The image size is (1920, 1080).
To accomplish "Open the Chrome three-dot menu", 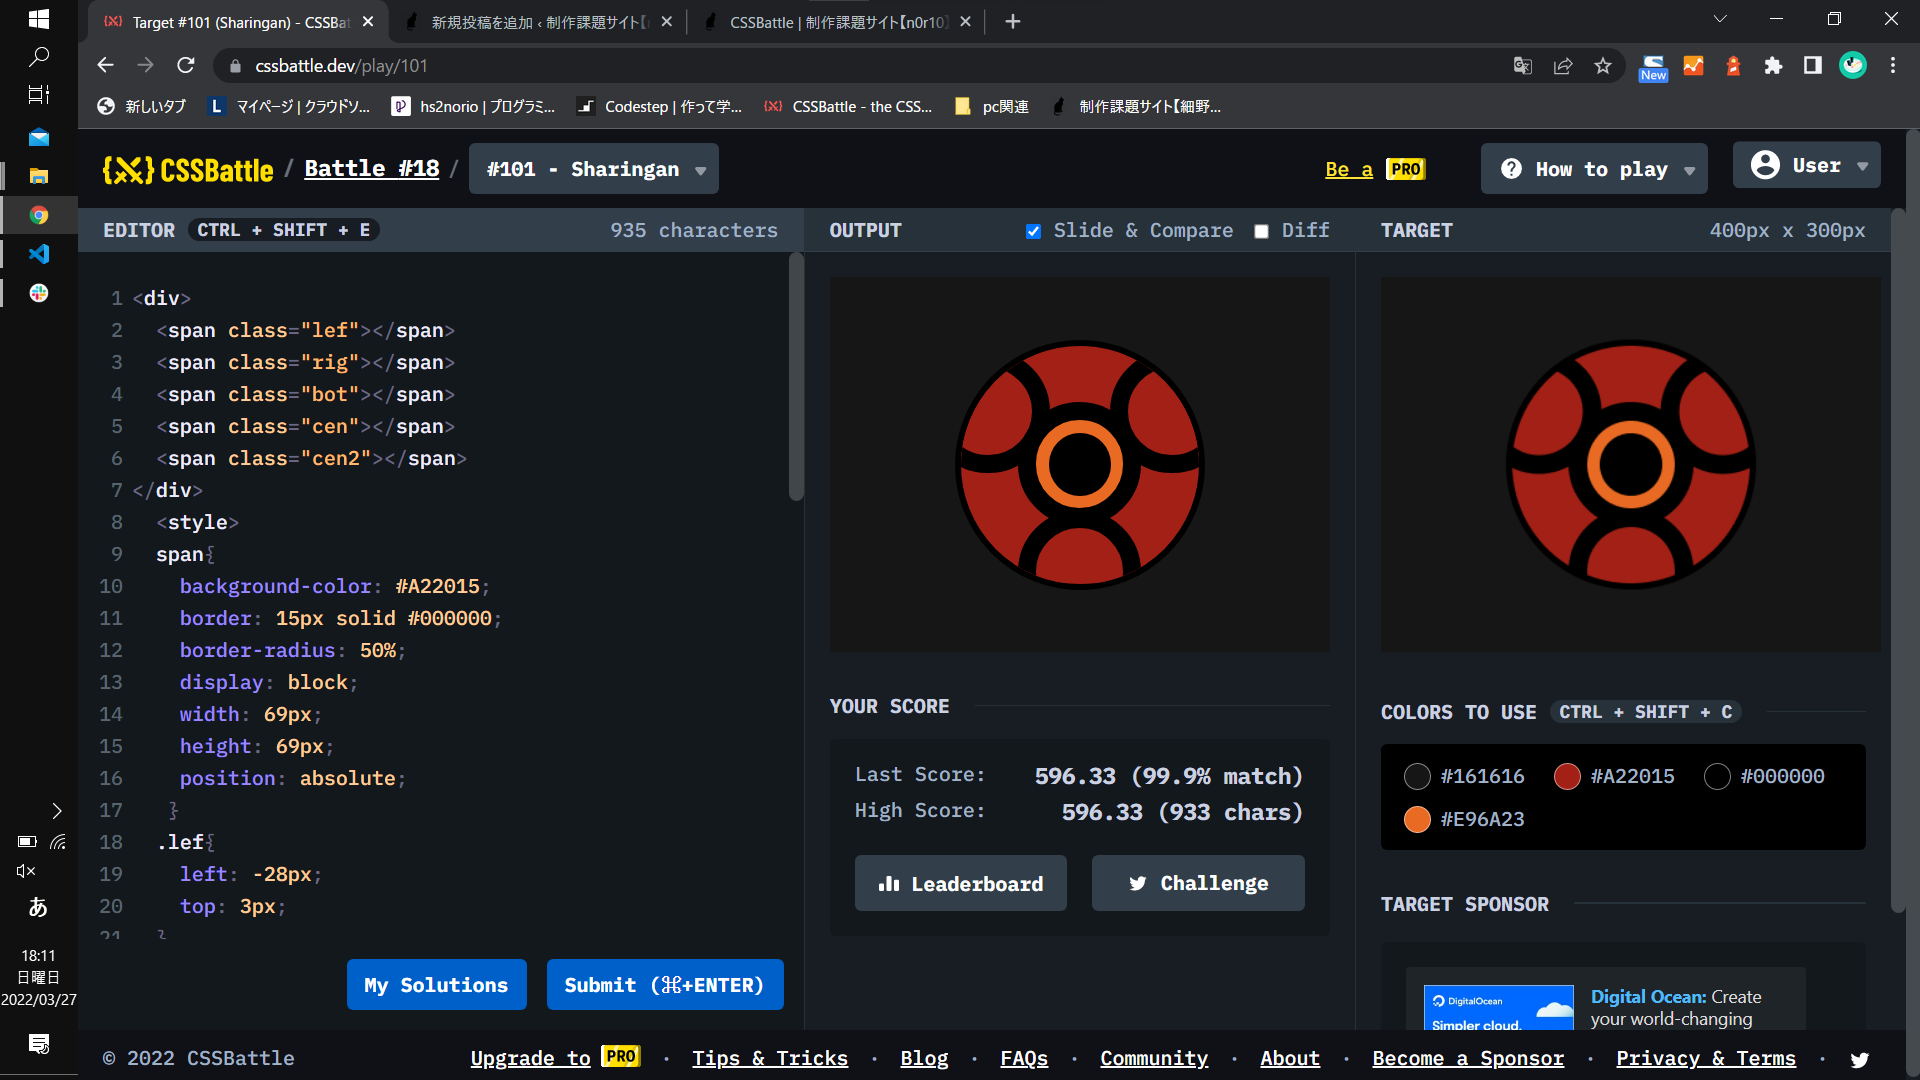I will (1893, 66).
